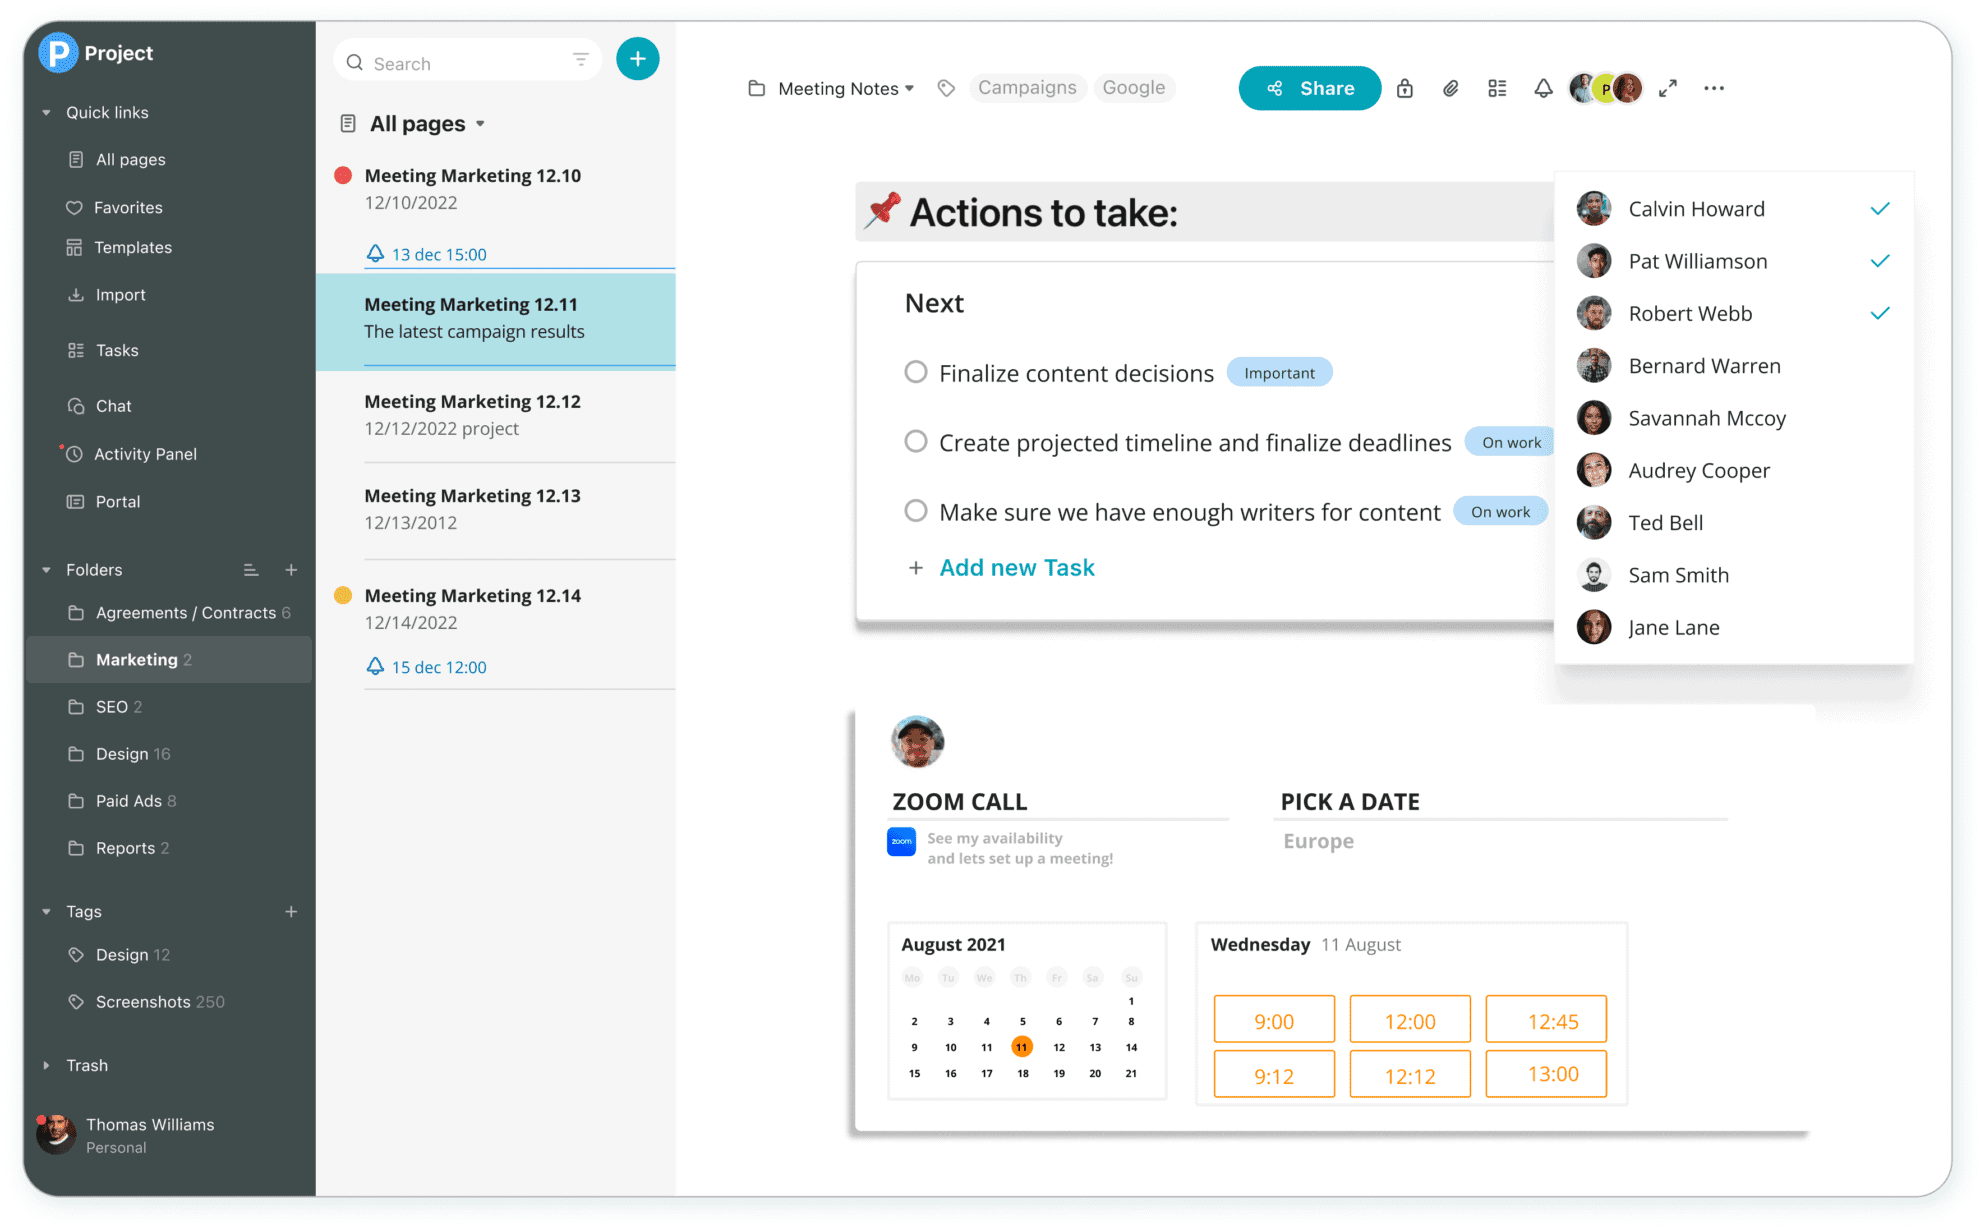
Task: Open the Activity Panel from the sidebar
Action: [145, 453]
